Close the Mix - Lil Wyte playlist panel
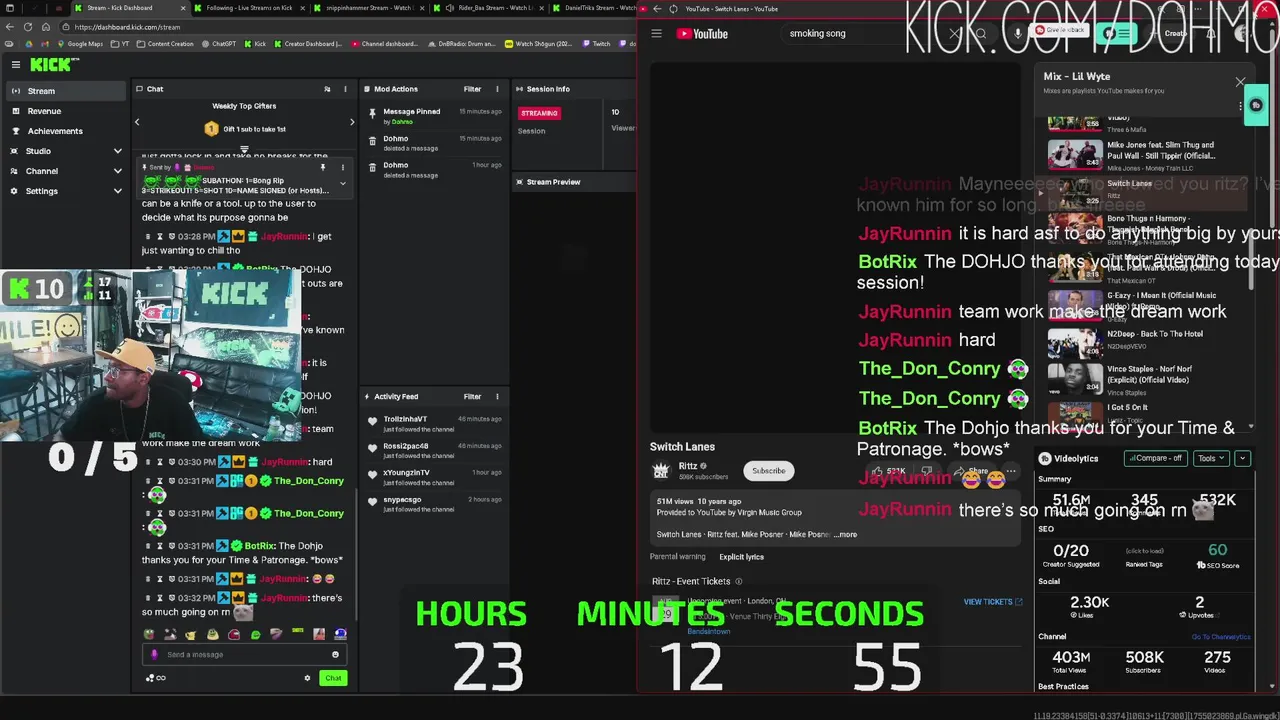 pos(1240,82)
